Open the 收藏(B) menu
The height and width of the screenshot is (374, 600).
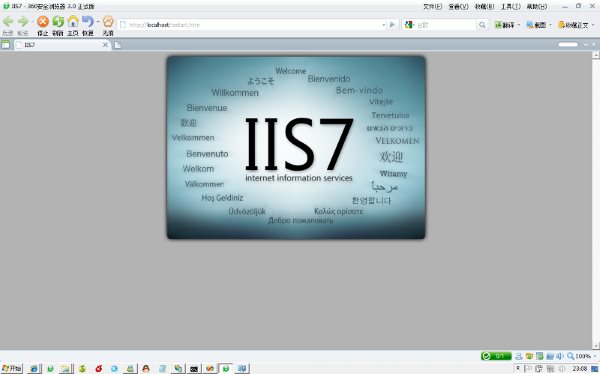click(x=484, y=7)
